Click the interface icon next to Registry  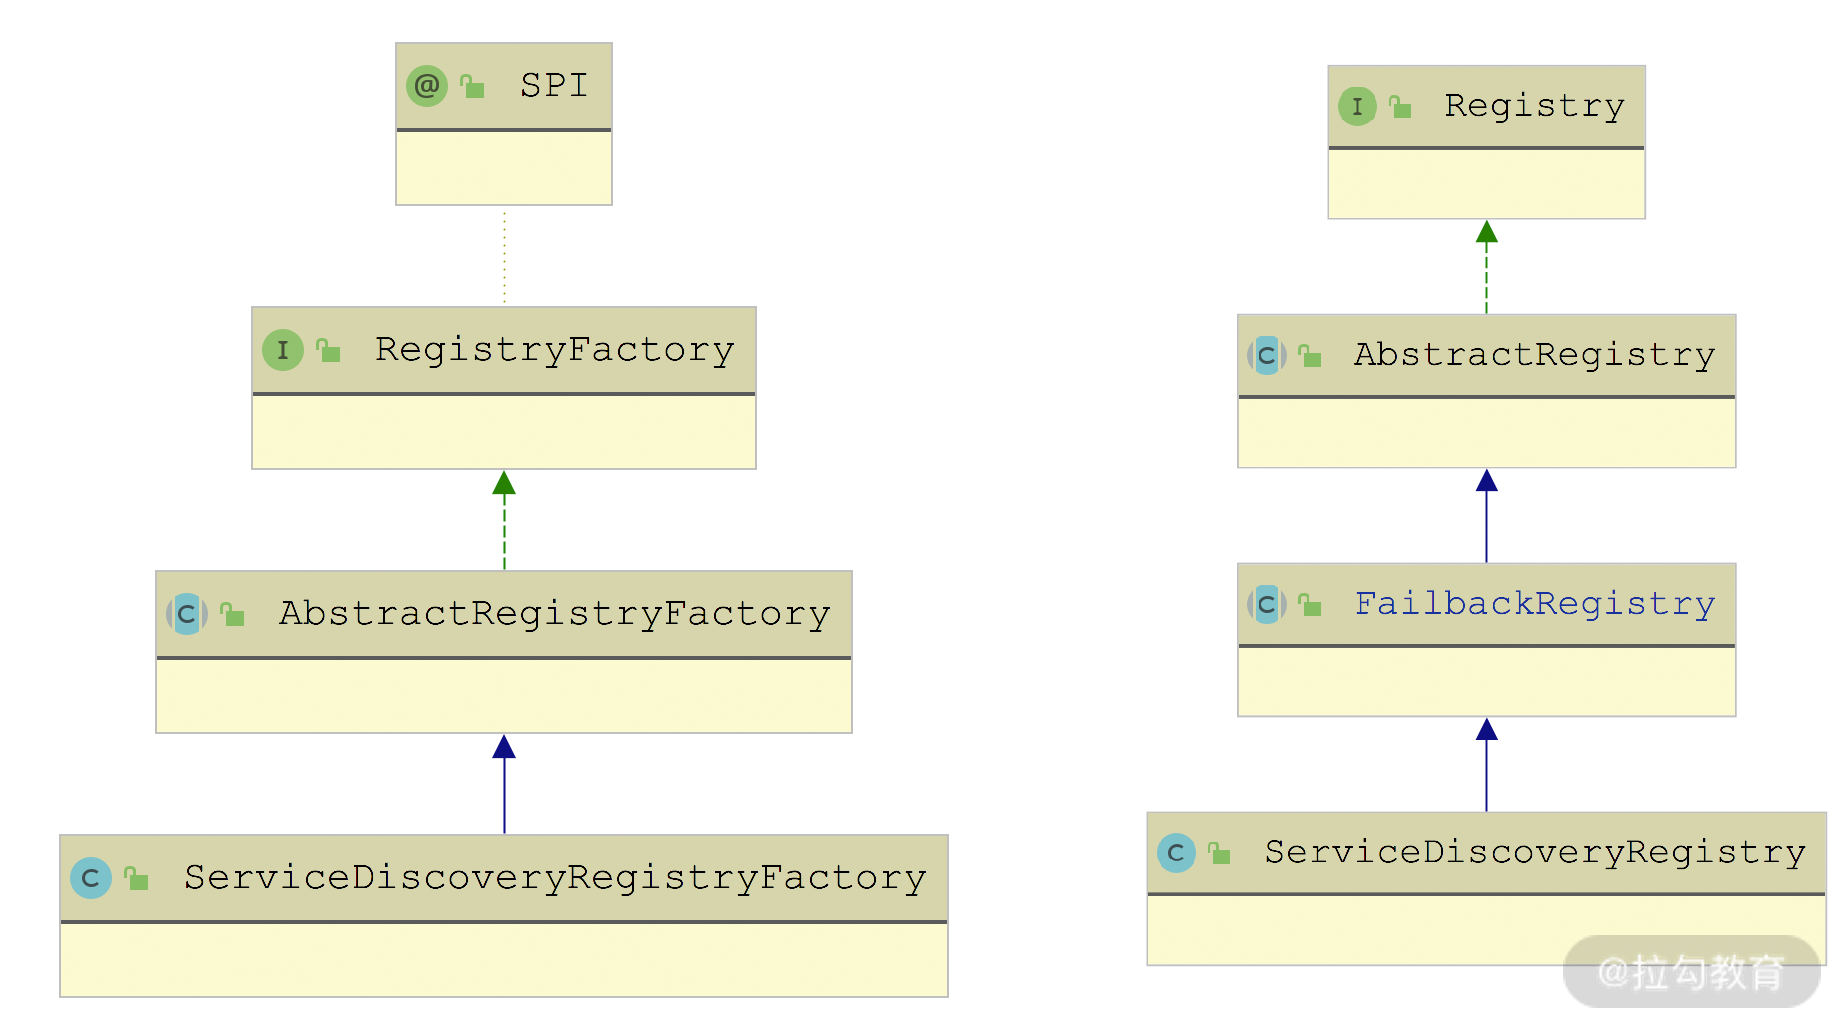[x=1357, y=106]
